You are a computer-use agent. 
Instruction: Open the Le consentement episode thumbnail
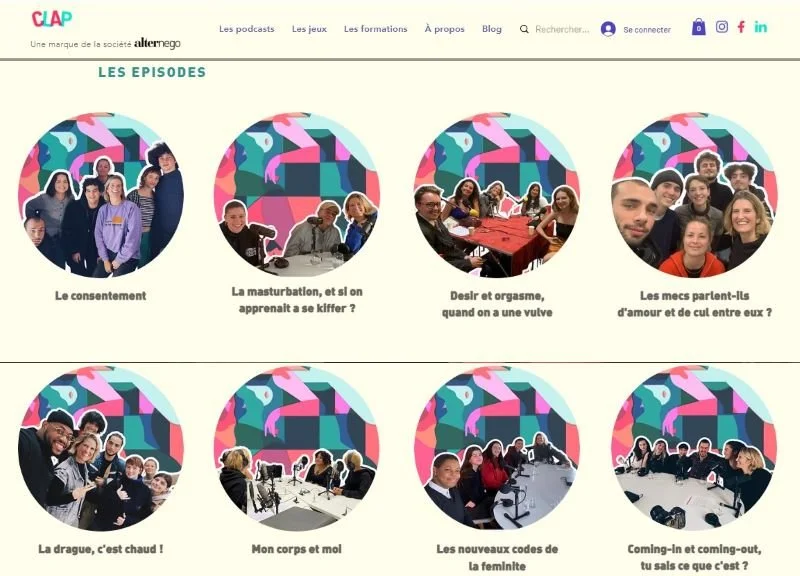tap(101, 195)
